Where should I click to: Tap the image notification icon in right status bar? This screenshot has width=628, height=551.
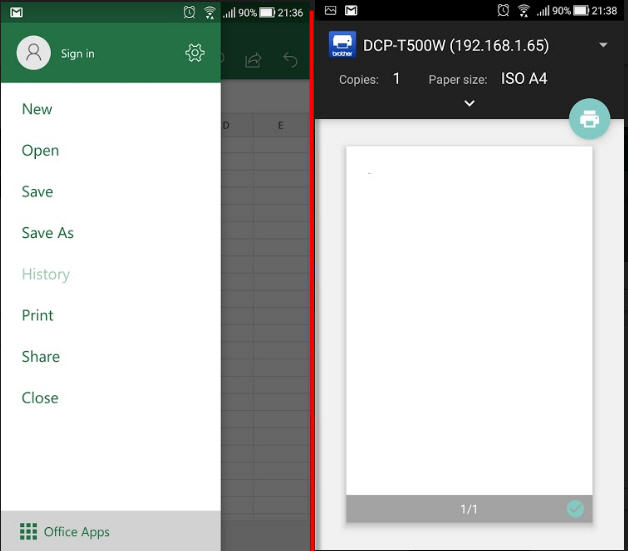point(330,10)
